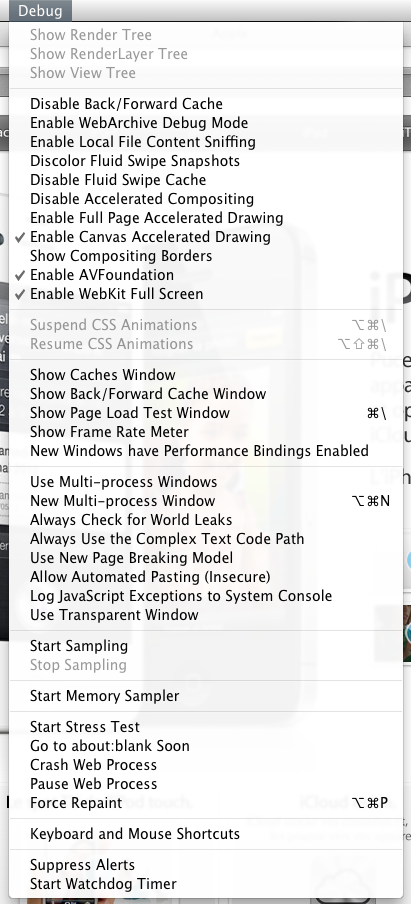The image size is (411, 904).
Task: Disable Enable WebKit Full Screen
Action: [x=206, y=294]
